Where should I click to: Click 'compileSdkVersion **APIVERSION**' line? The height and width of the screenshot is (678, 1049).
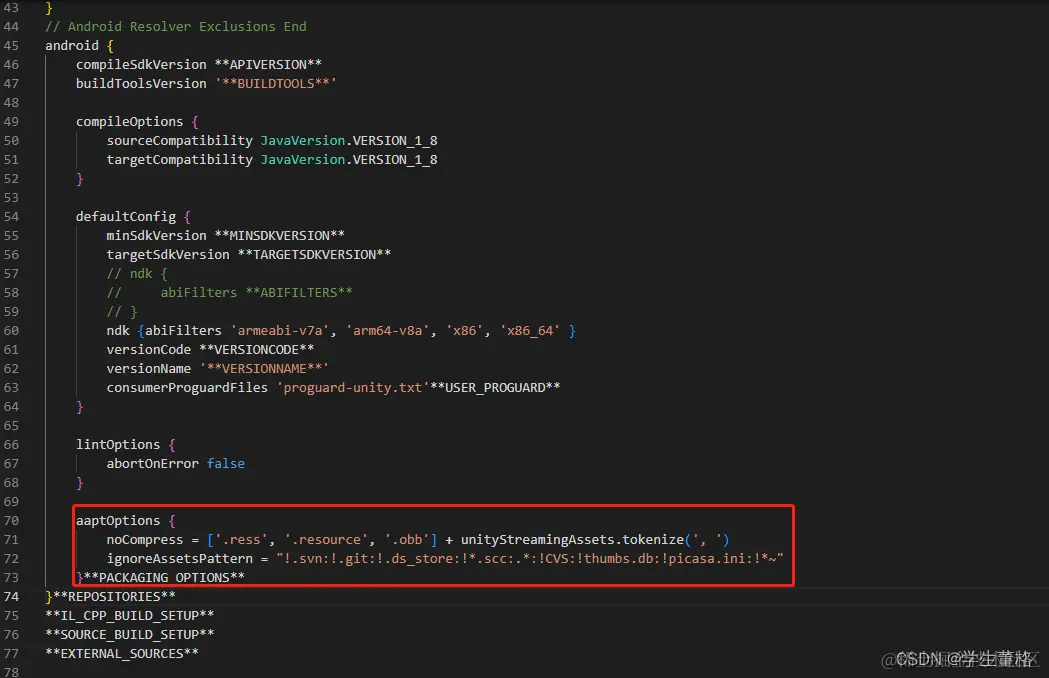point(199,64)
